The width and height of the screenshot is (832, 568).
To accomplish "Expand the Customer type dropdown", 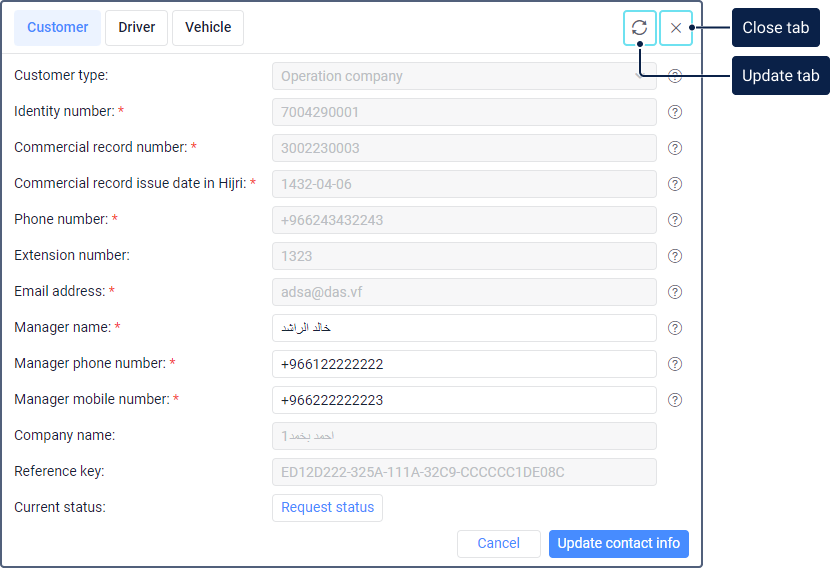I will pos(464,76).
